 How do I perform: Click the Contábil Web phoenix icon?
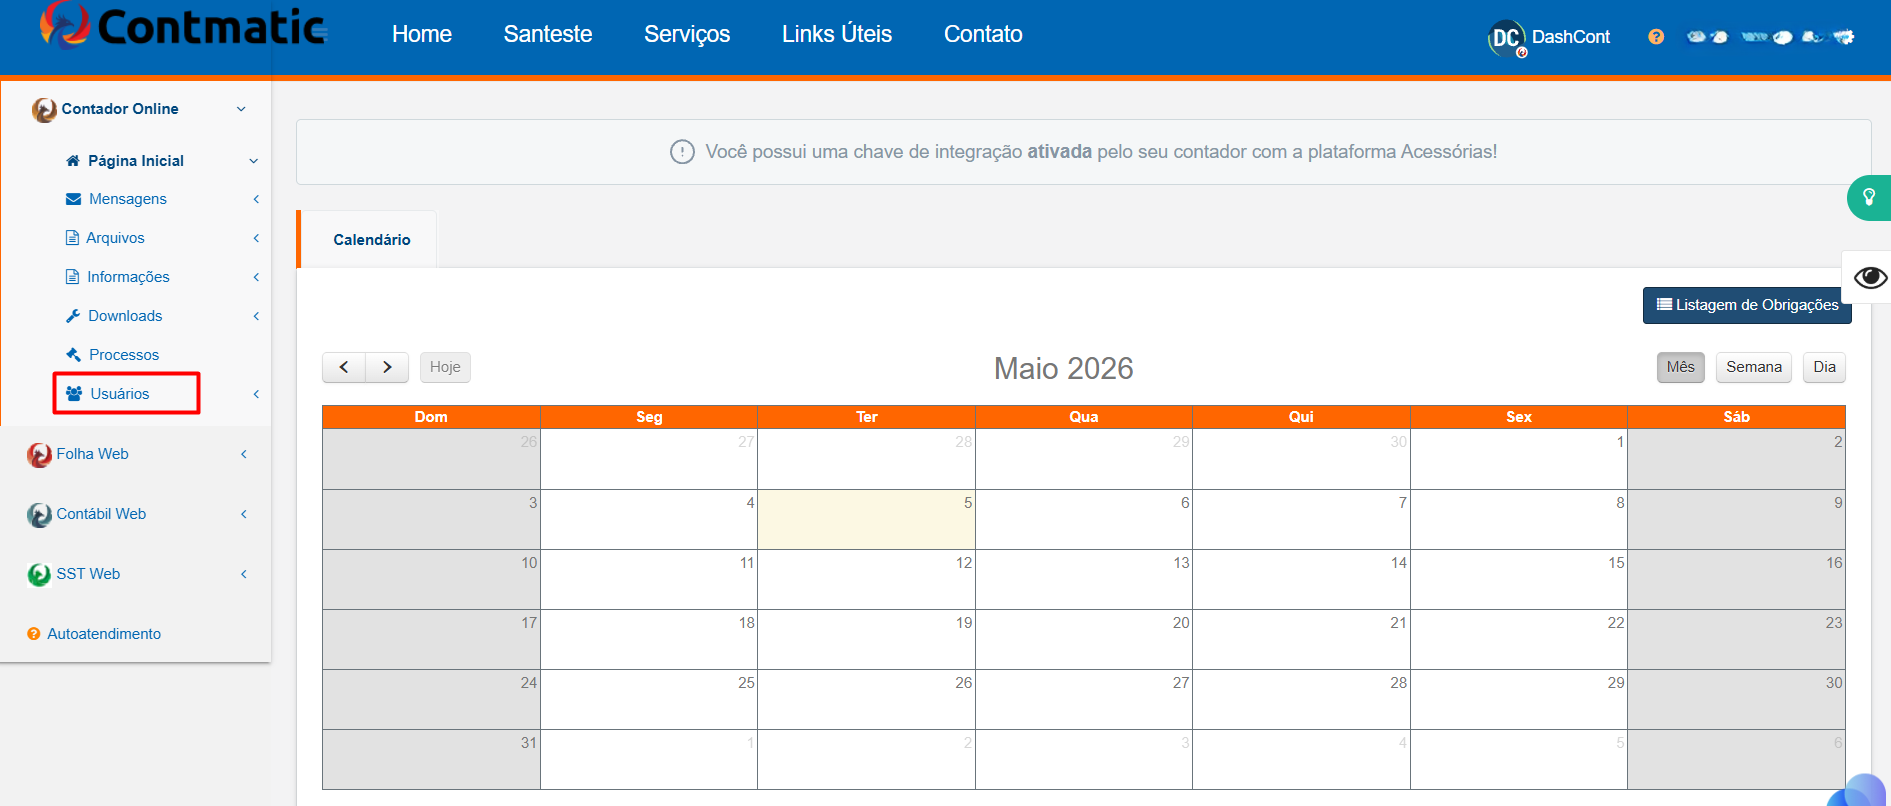pos(39,515)
